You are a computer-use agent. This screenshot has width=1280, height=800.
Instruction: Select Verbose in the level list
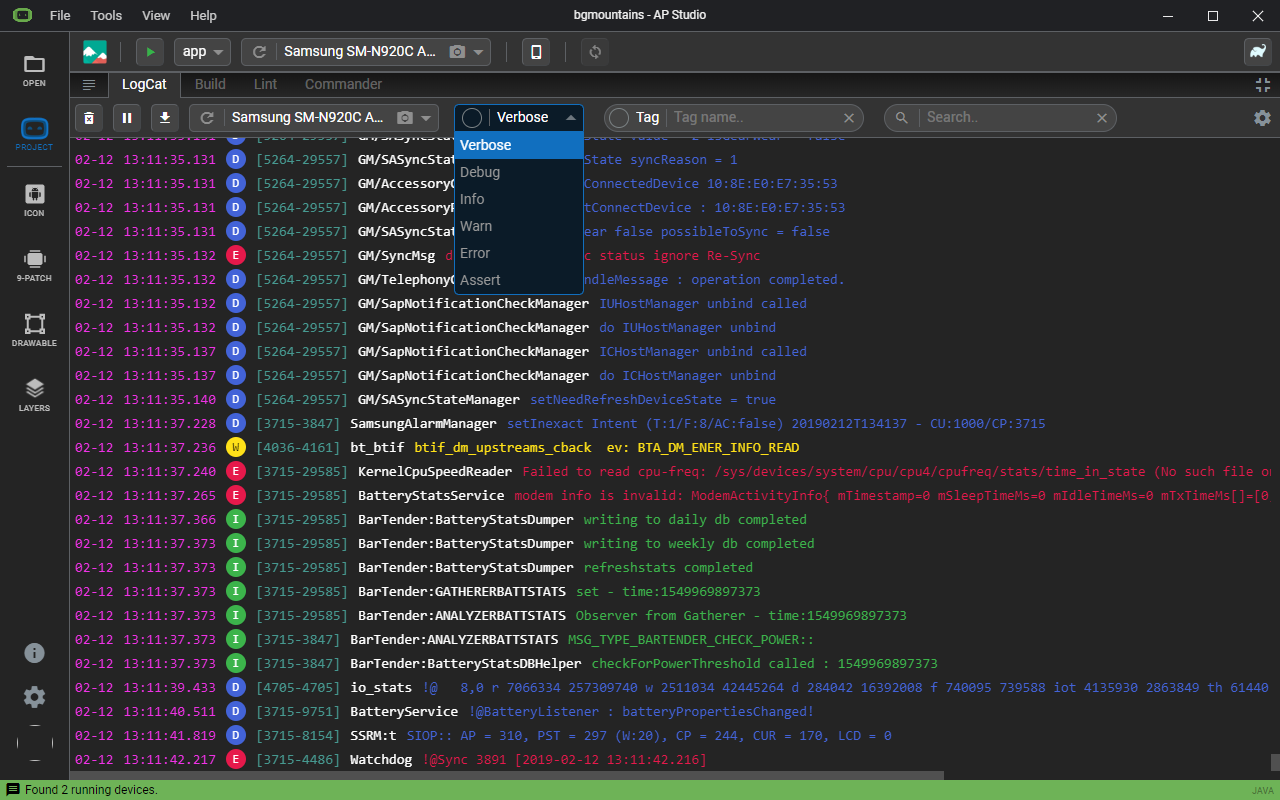(x=519, y=145)
